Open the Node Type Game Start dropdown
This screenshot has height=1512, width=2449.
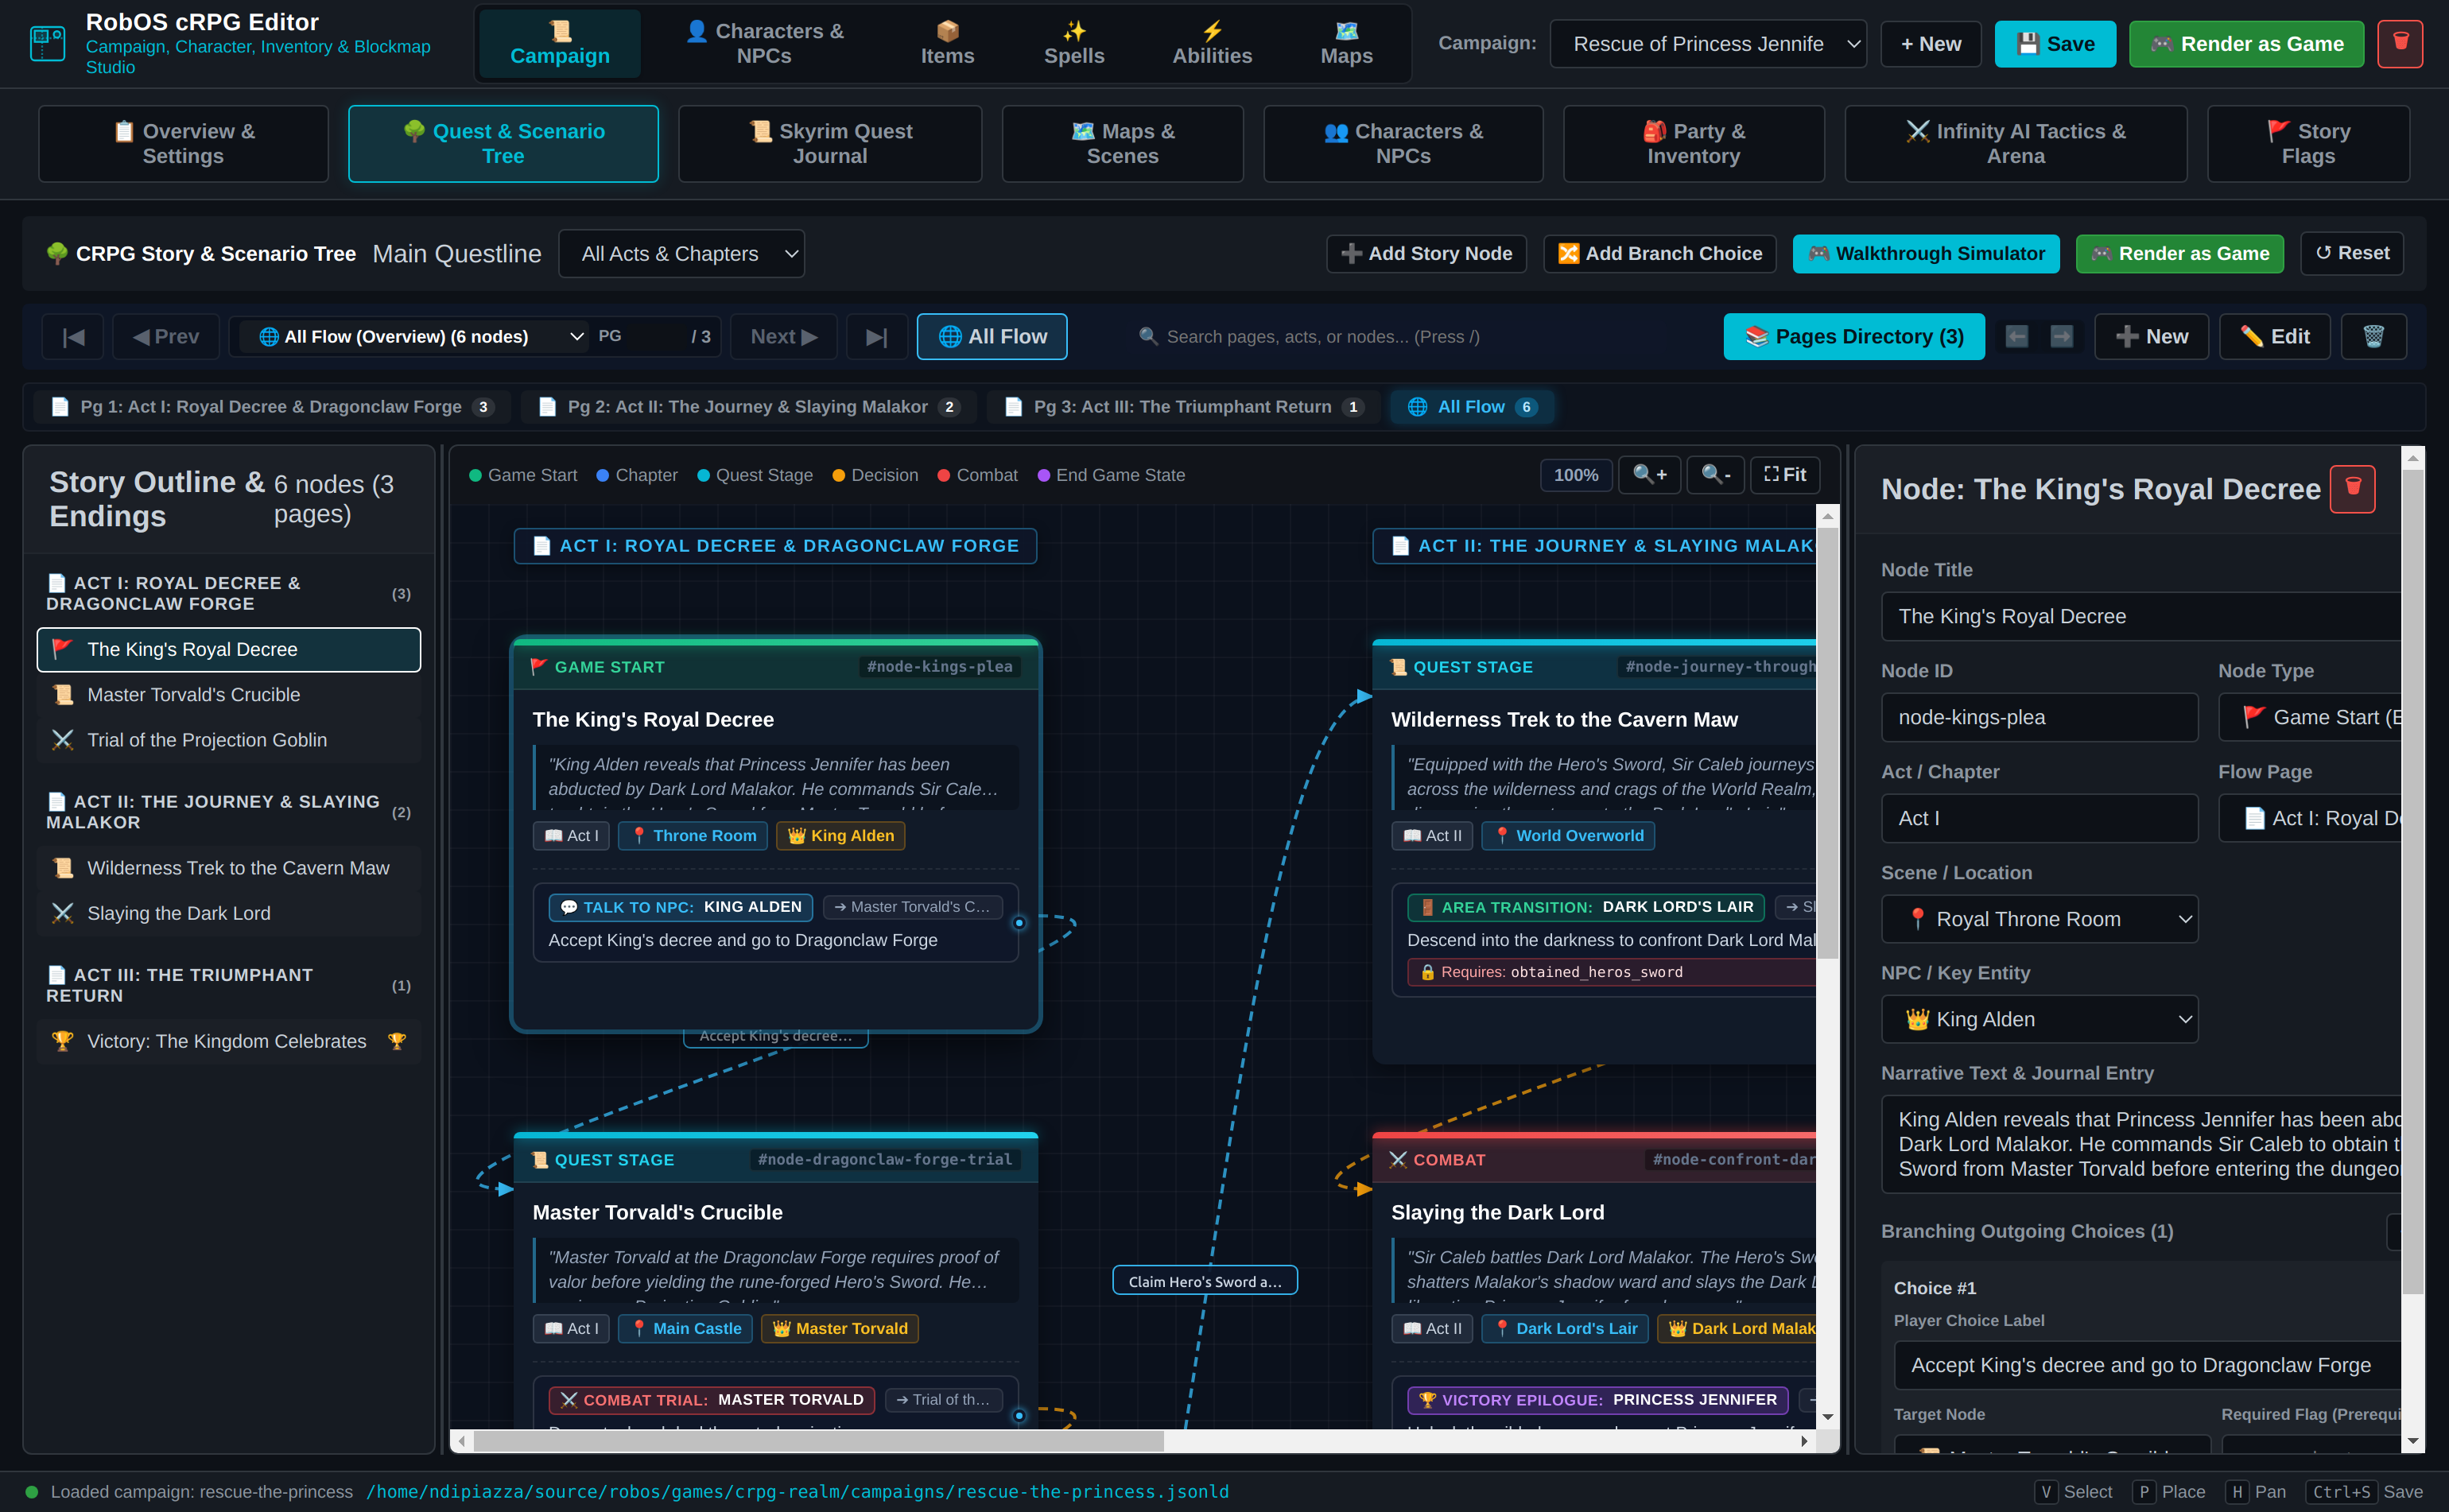2309,717
